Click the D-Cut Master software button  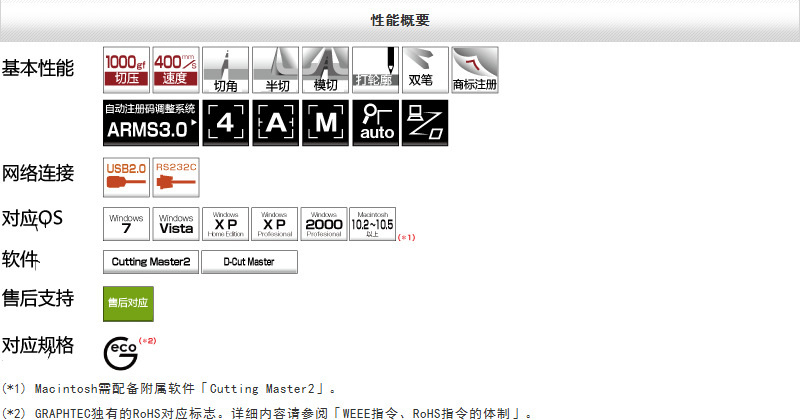coord(249,262)
